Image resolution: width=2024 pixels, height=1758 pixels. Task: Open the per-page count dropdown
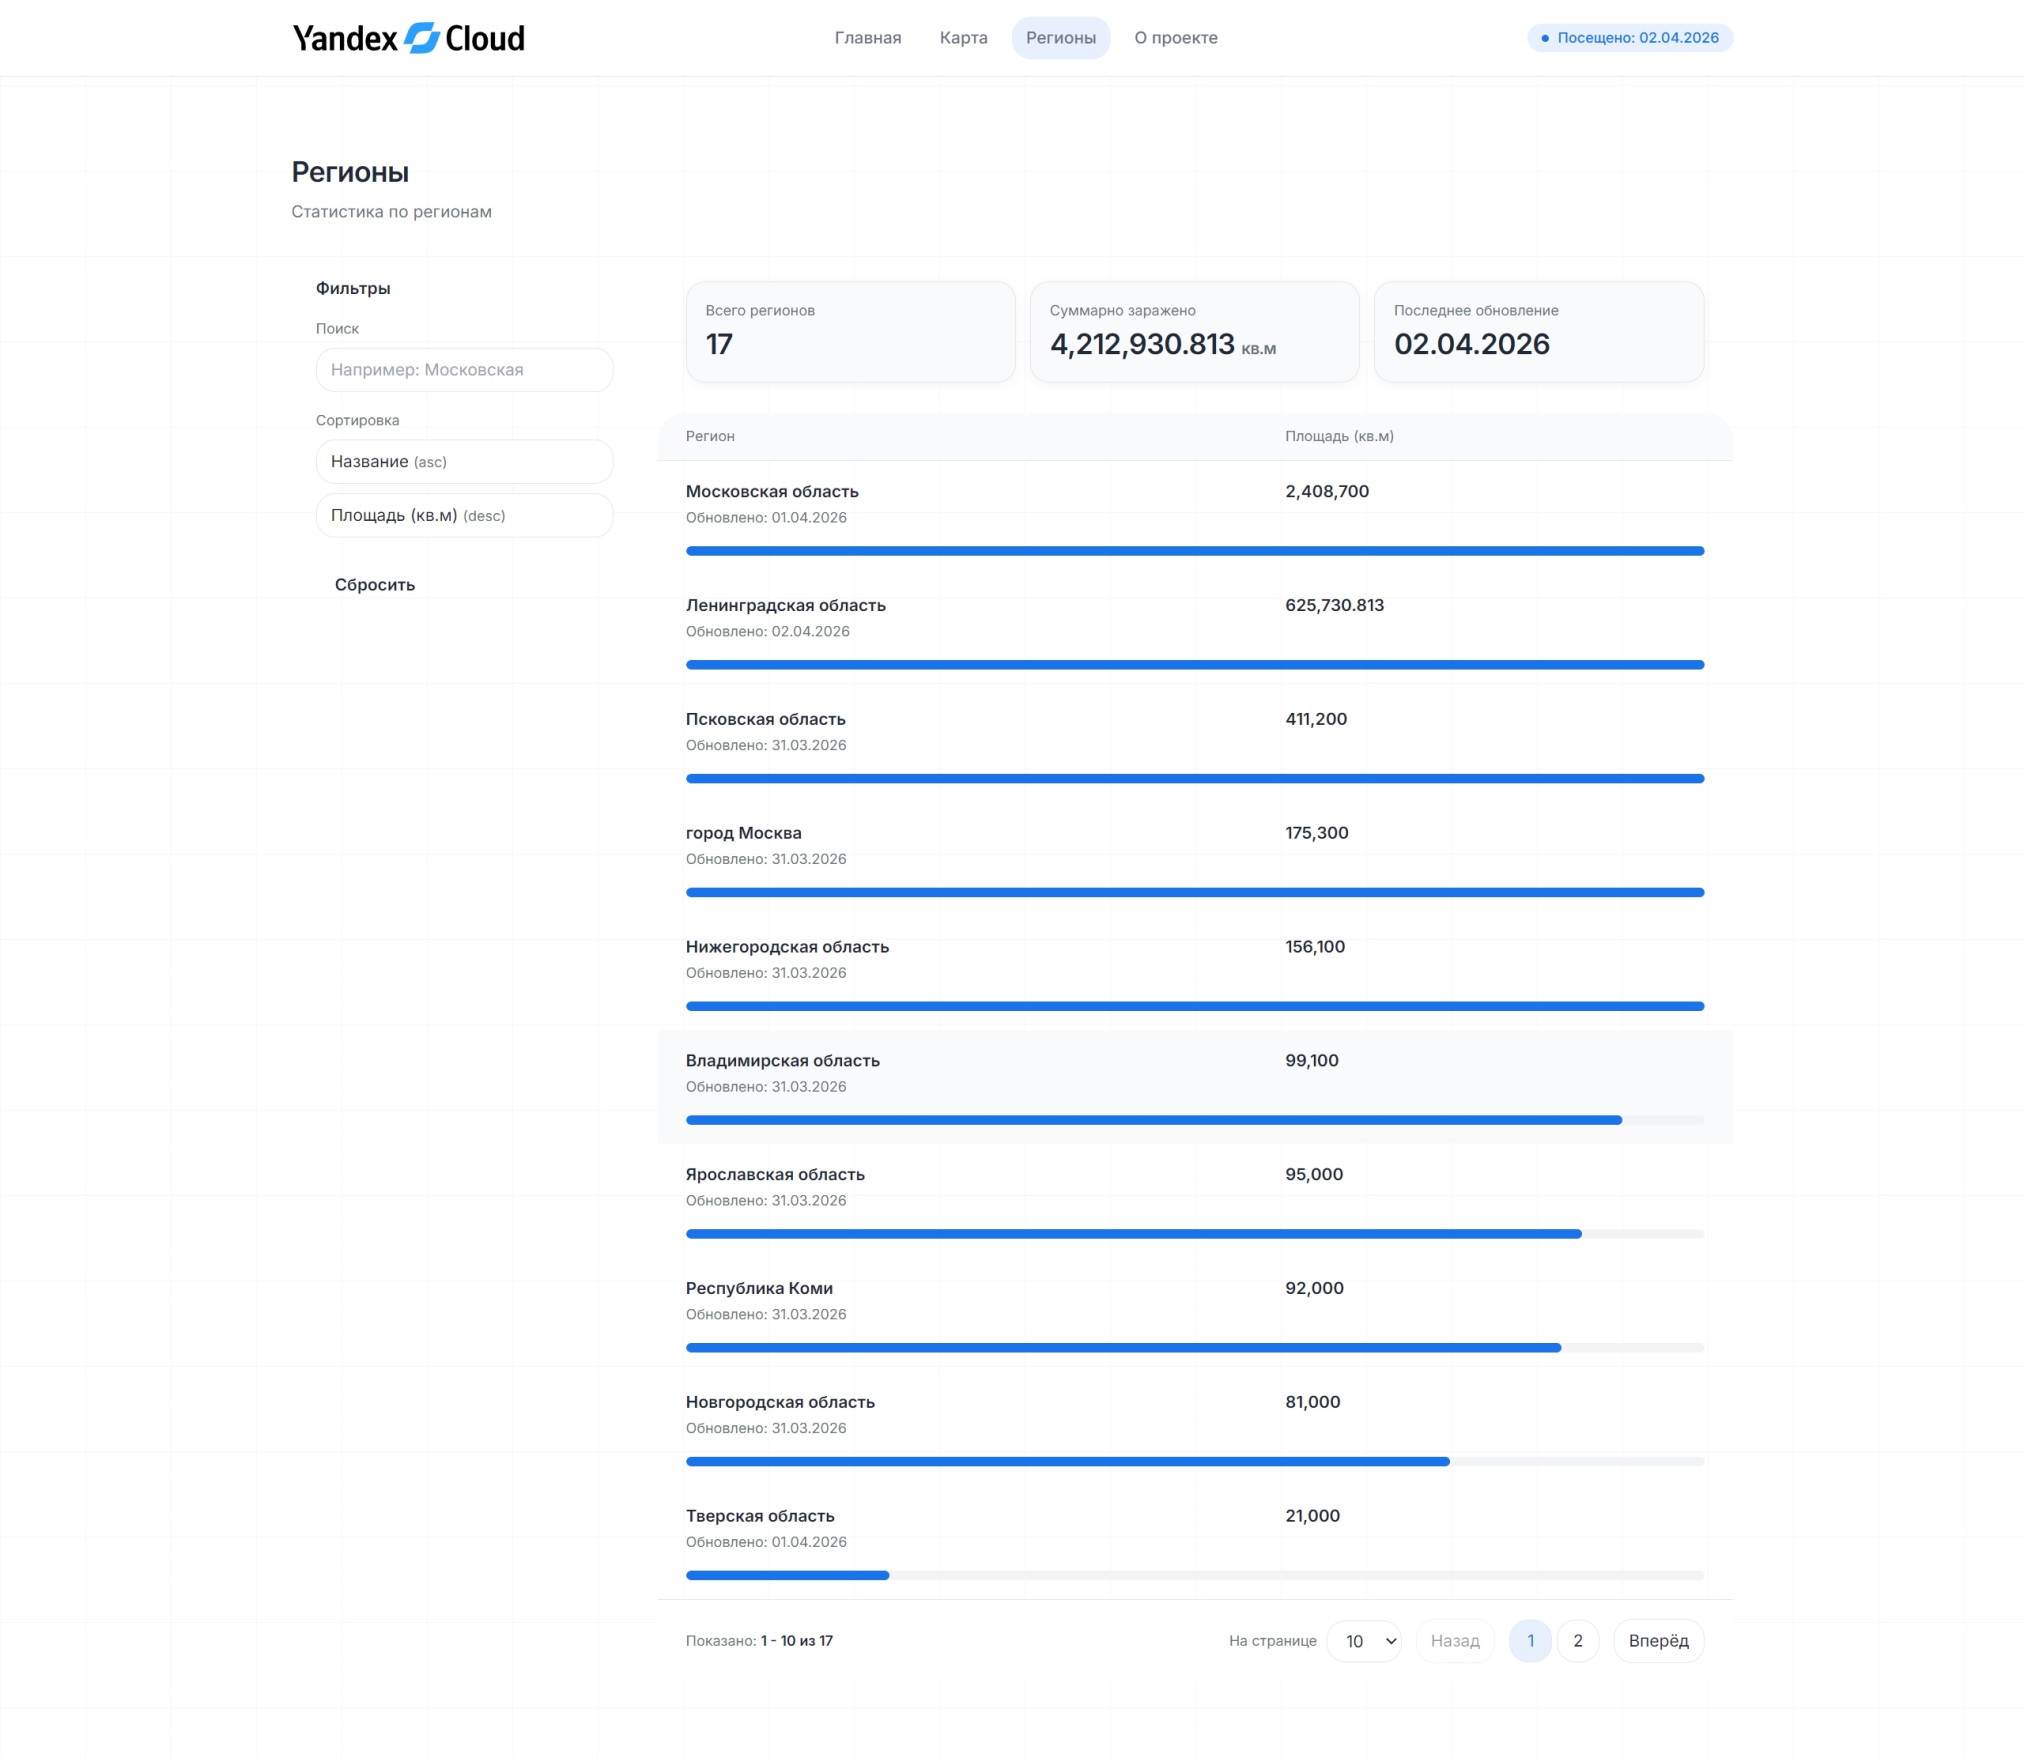[1364, 1641]
